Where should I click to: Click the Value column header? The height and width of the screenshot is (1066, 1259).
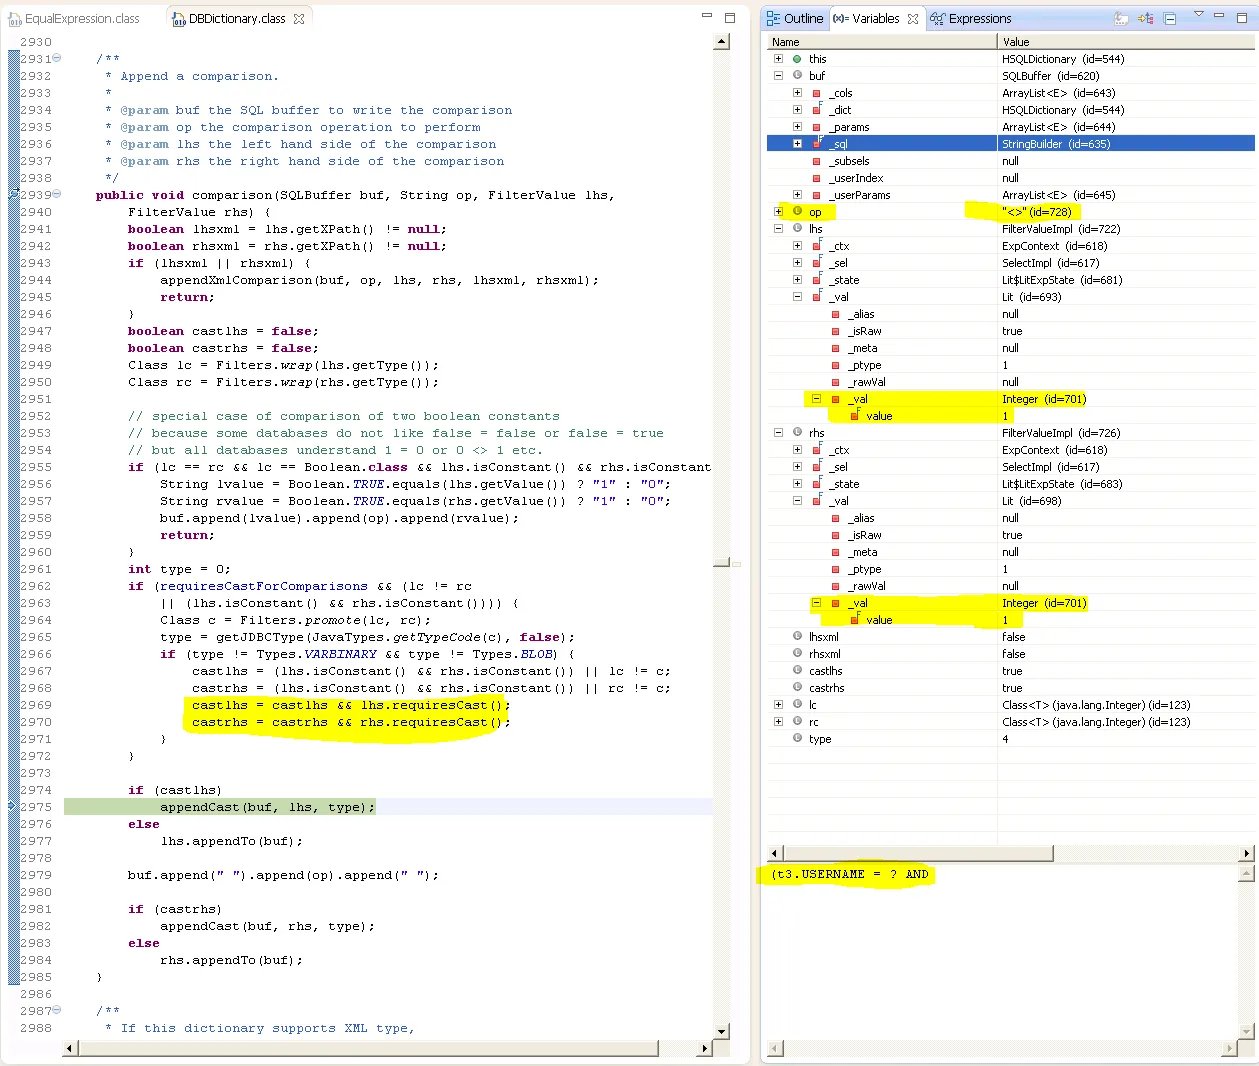click(1016, 42)
